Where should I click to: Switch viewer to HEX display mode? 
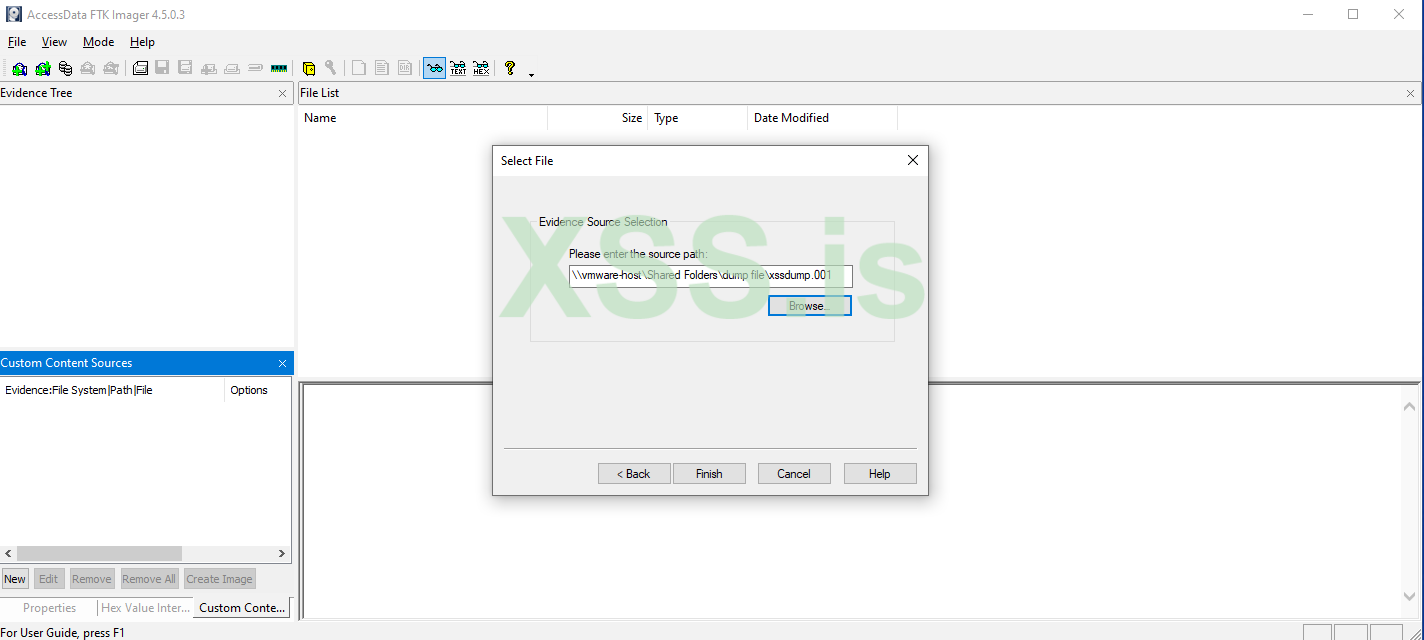[481, 67]
